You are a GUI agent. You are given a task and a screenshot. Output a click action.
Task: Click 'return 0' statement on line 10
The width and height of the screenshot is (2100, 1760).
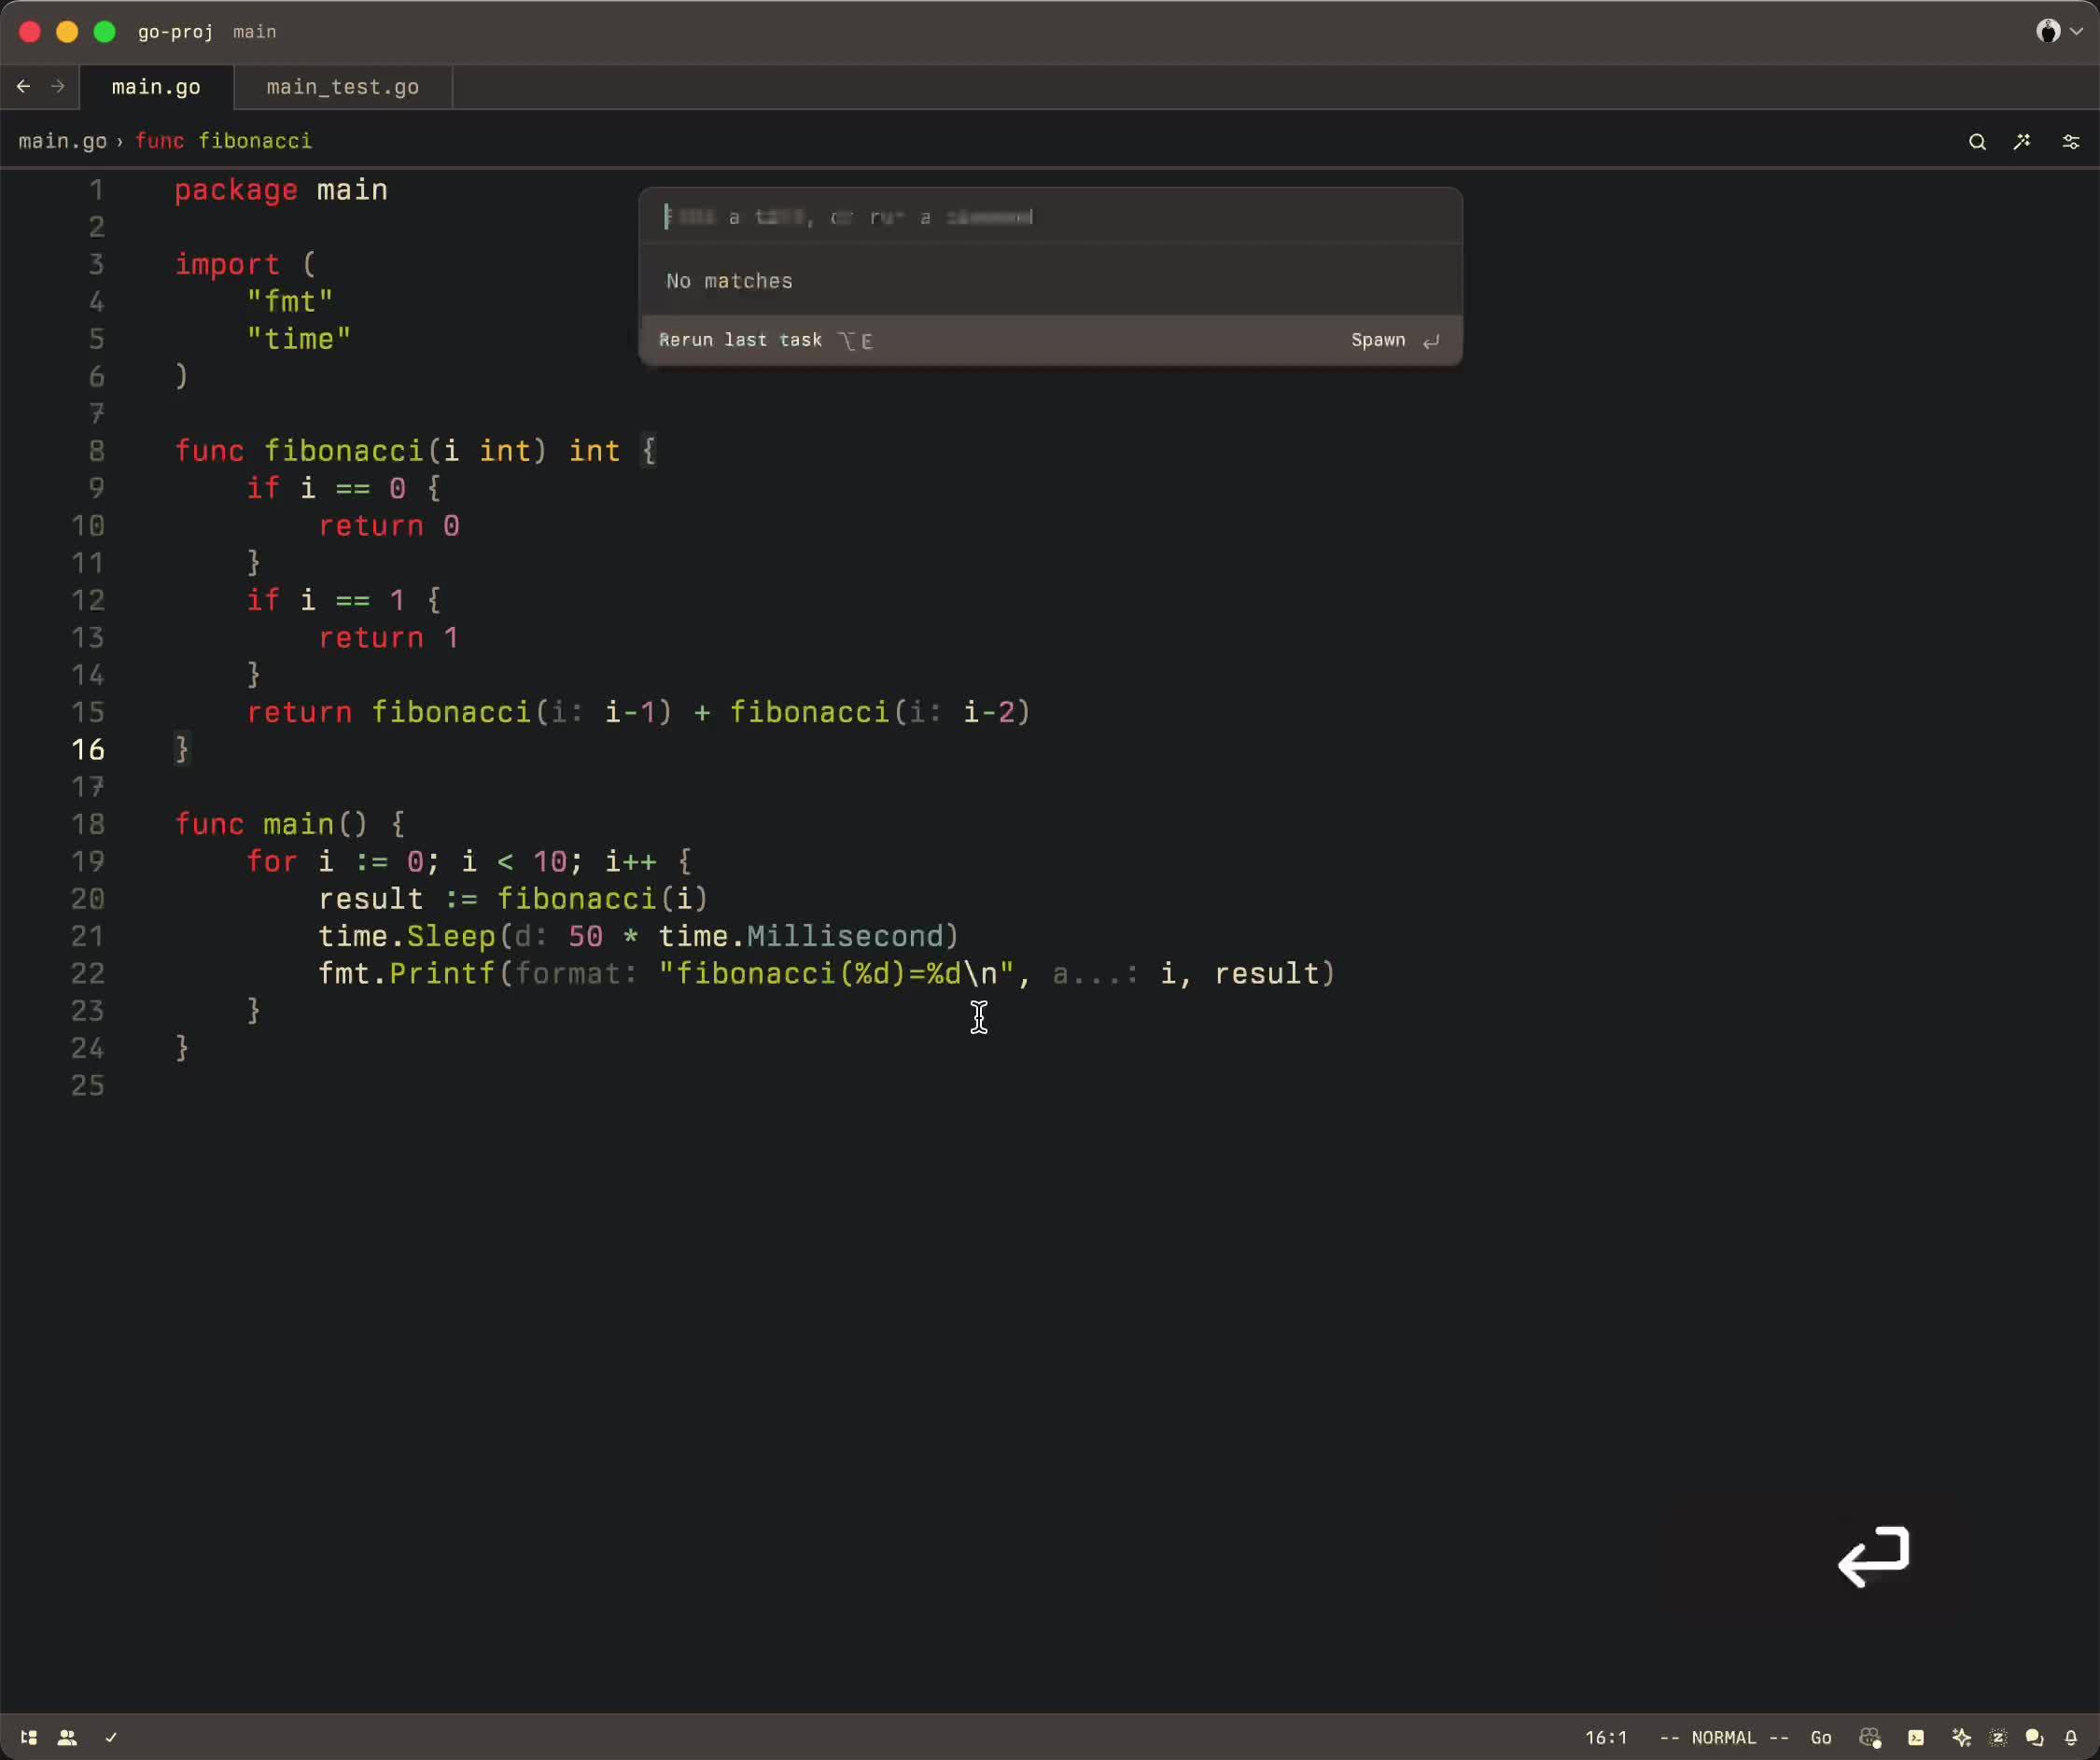(389, 526)
